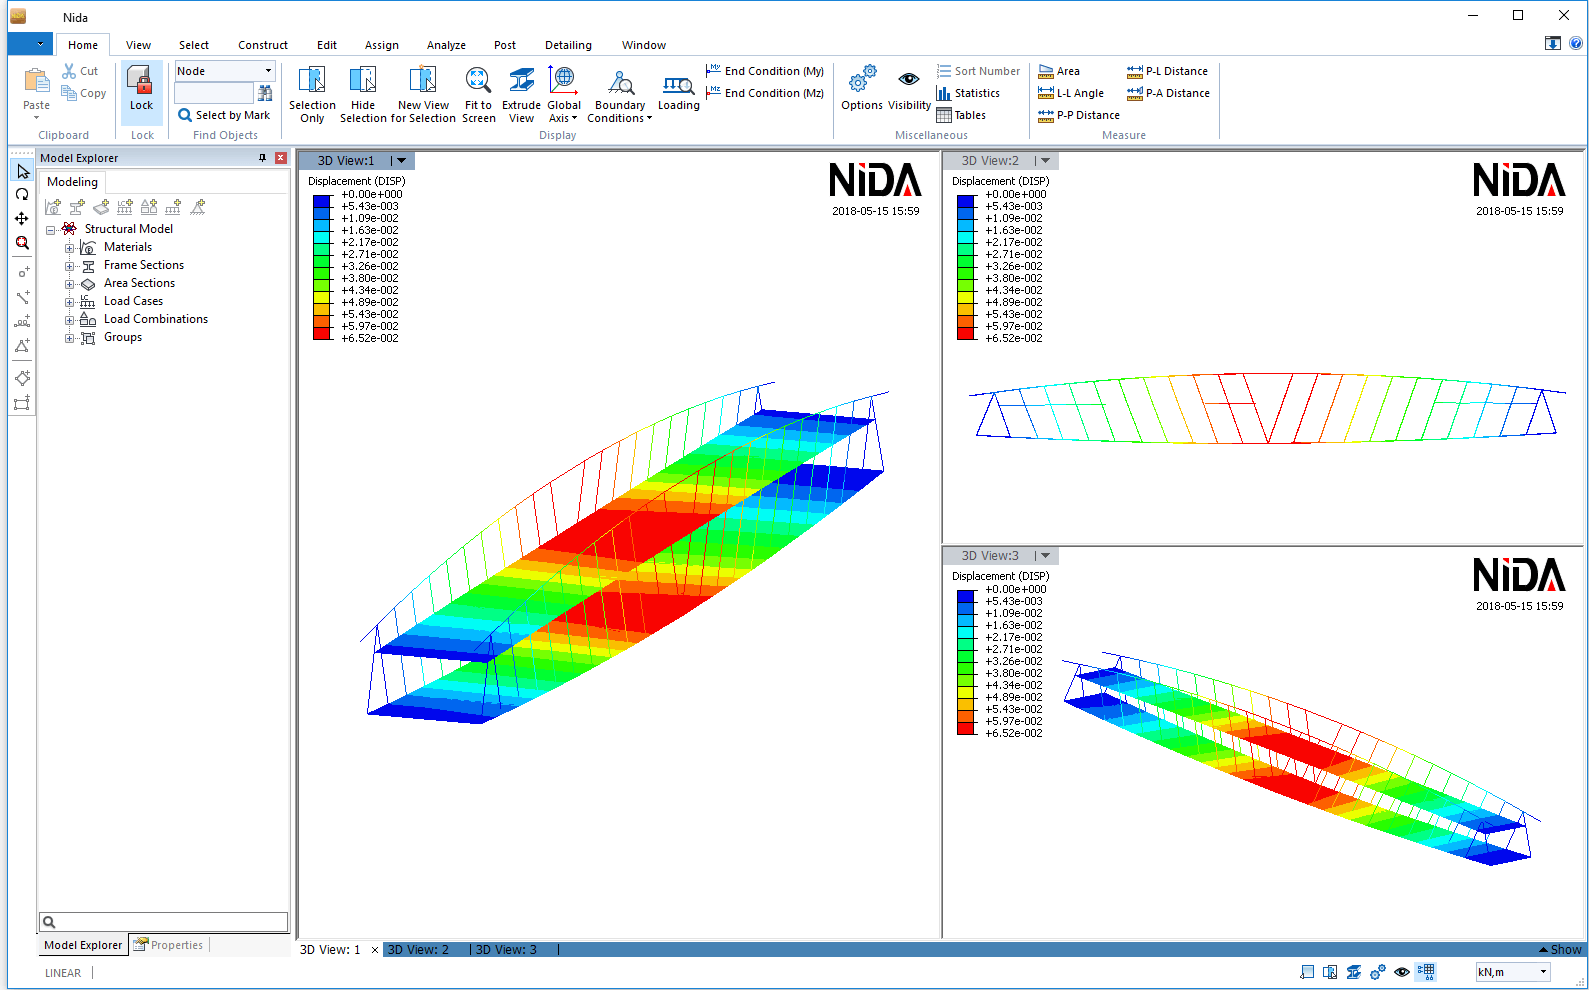Toggle Extrude View in Display group
The width and height of the screenshot is (1589, 990).
point(521,95)
